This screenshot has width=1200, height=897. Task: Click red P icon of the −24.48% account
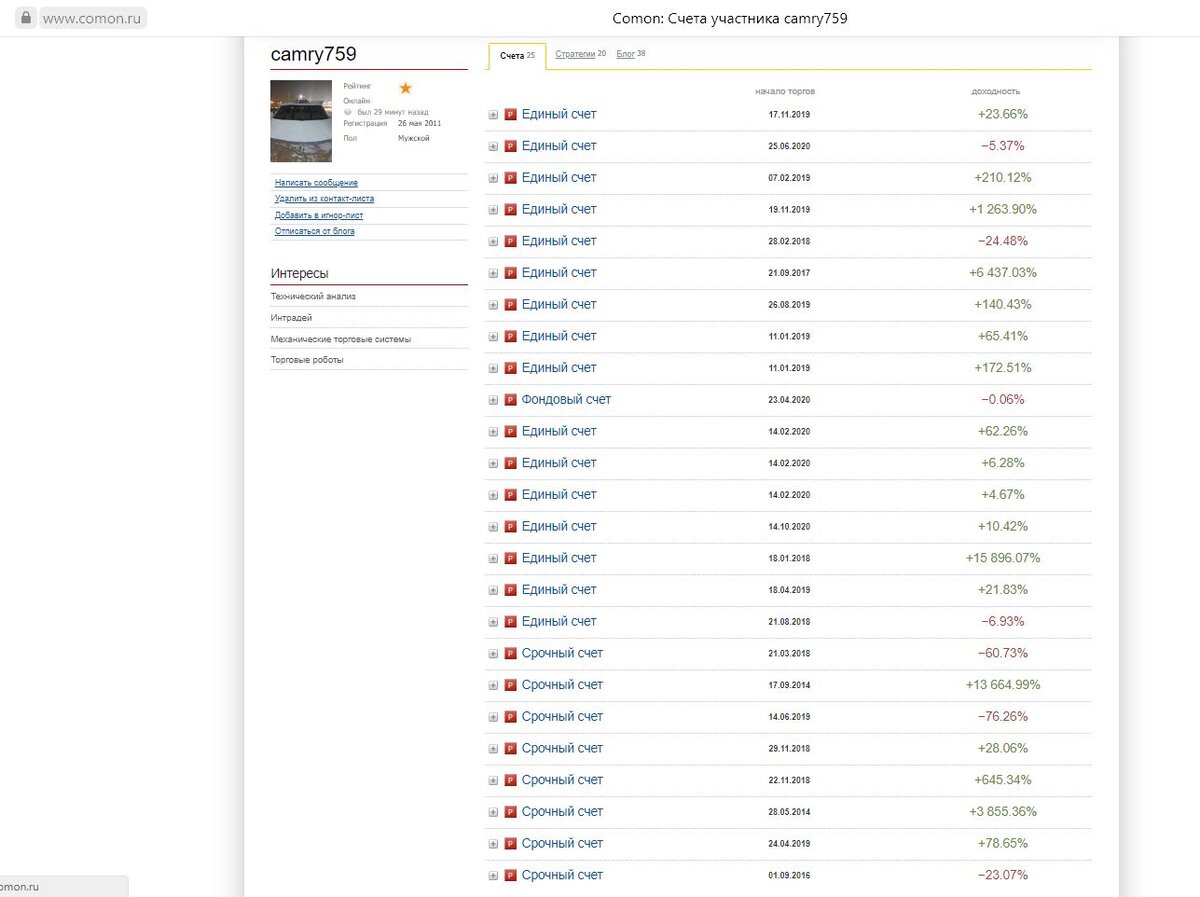click(x=510, y=241)
